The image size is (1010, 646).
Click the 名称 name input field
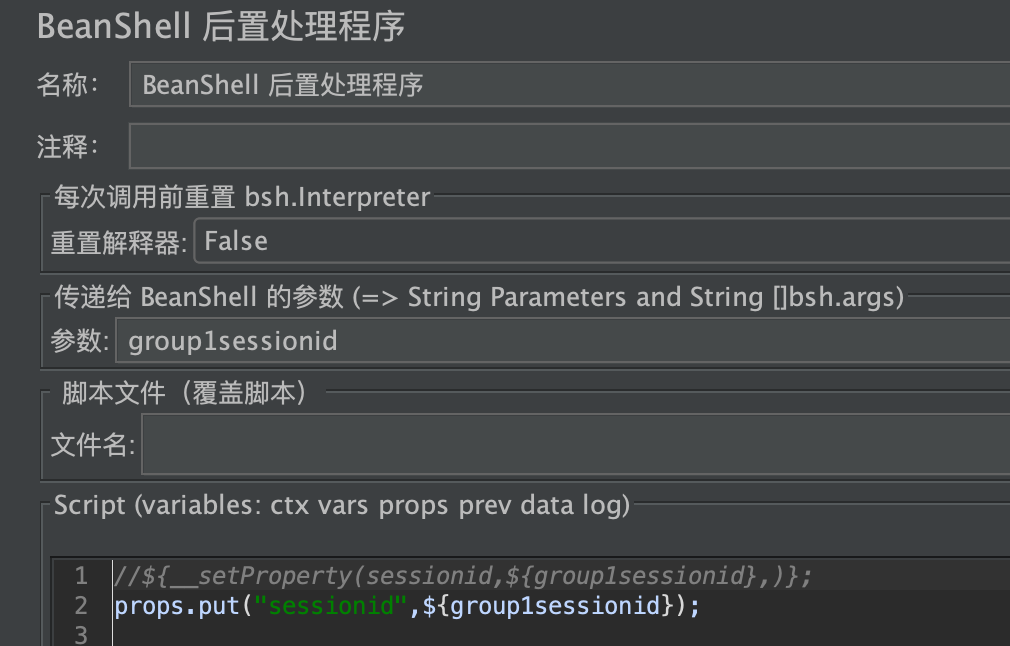tap(569, 84)
